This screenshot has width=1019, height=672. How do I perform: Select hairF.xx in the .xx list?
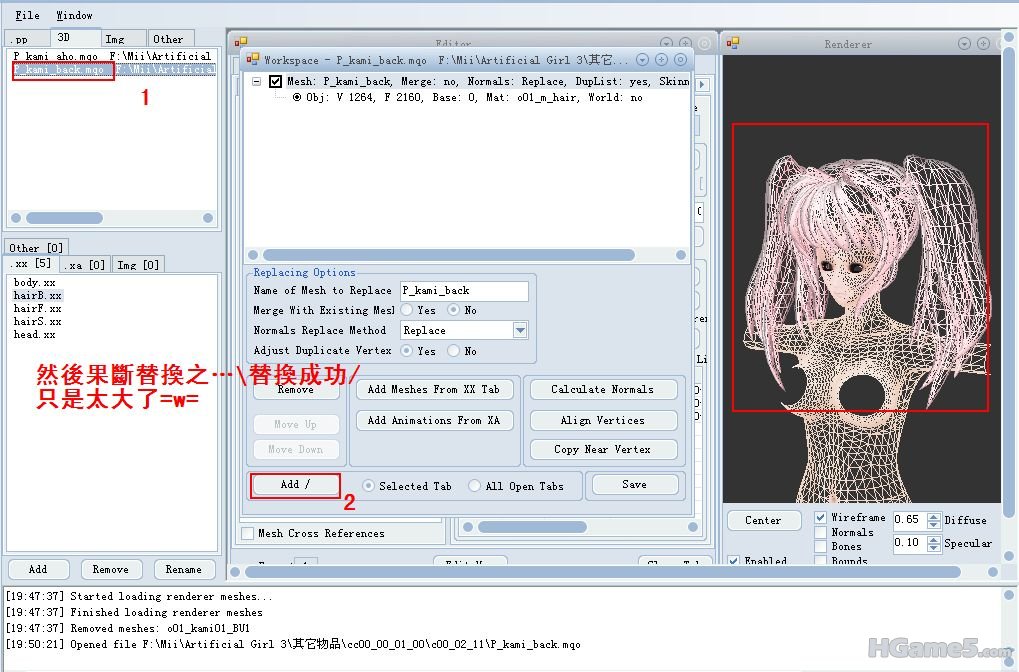(x=38, y=309)
